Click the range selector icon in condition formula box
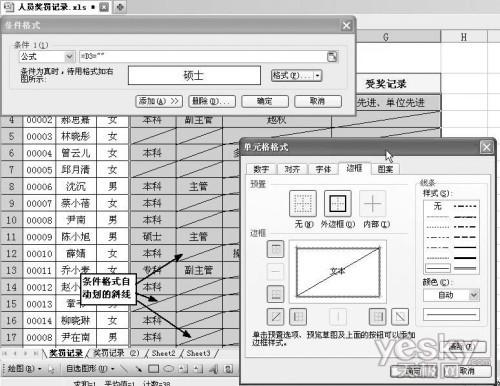 click(332, 56)
